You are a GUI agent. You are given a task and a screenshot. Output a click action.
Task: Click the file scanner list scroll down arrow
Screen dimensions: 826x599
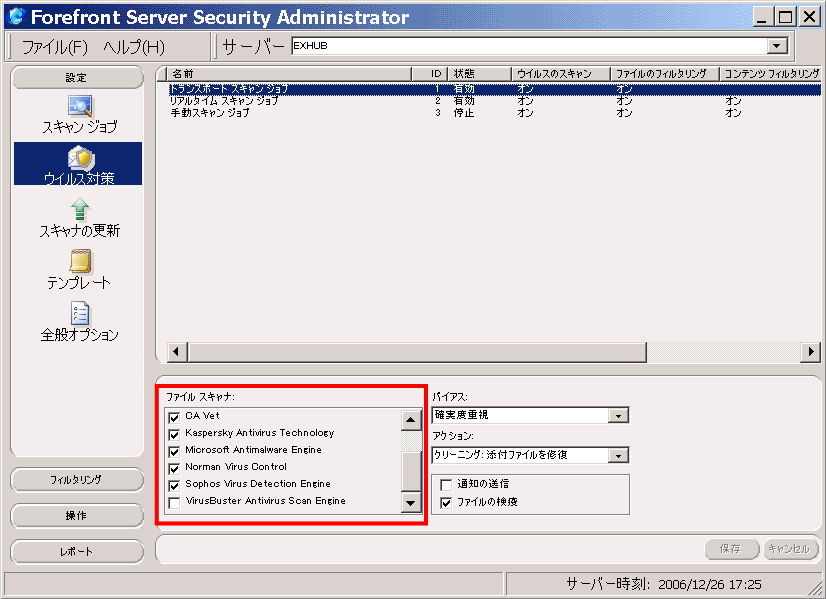(411, 503)
